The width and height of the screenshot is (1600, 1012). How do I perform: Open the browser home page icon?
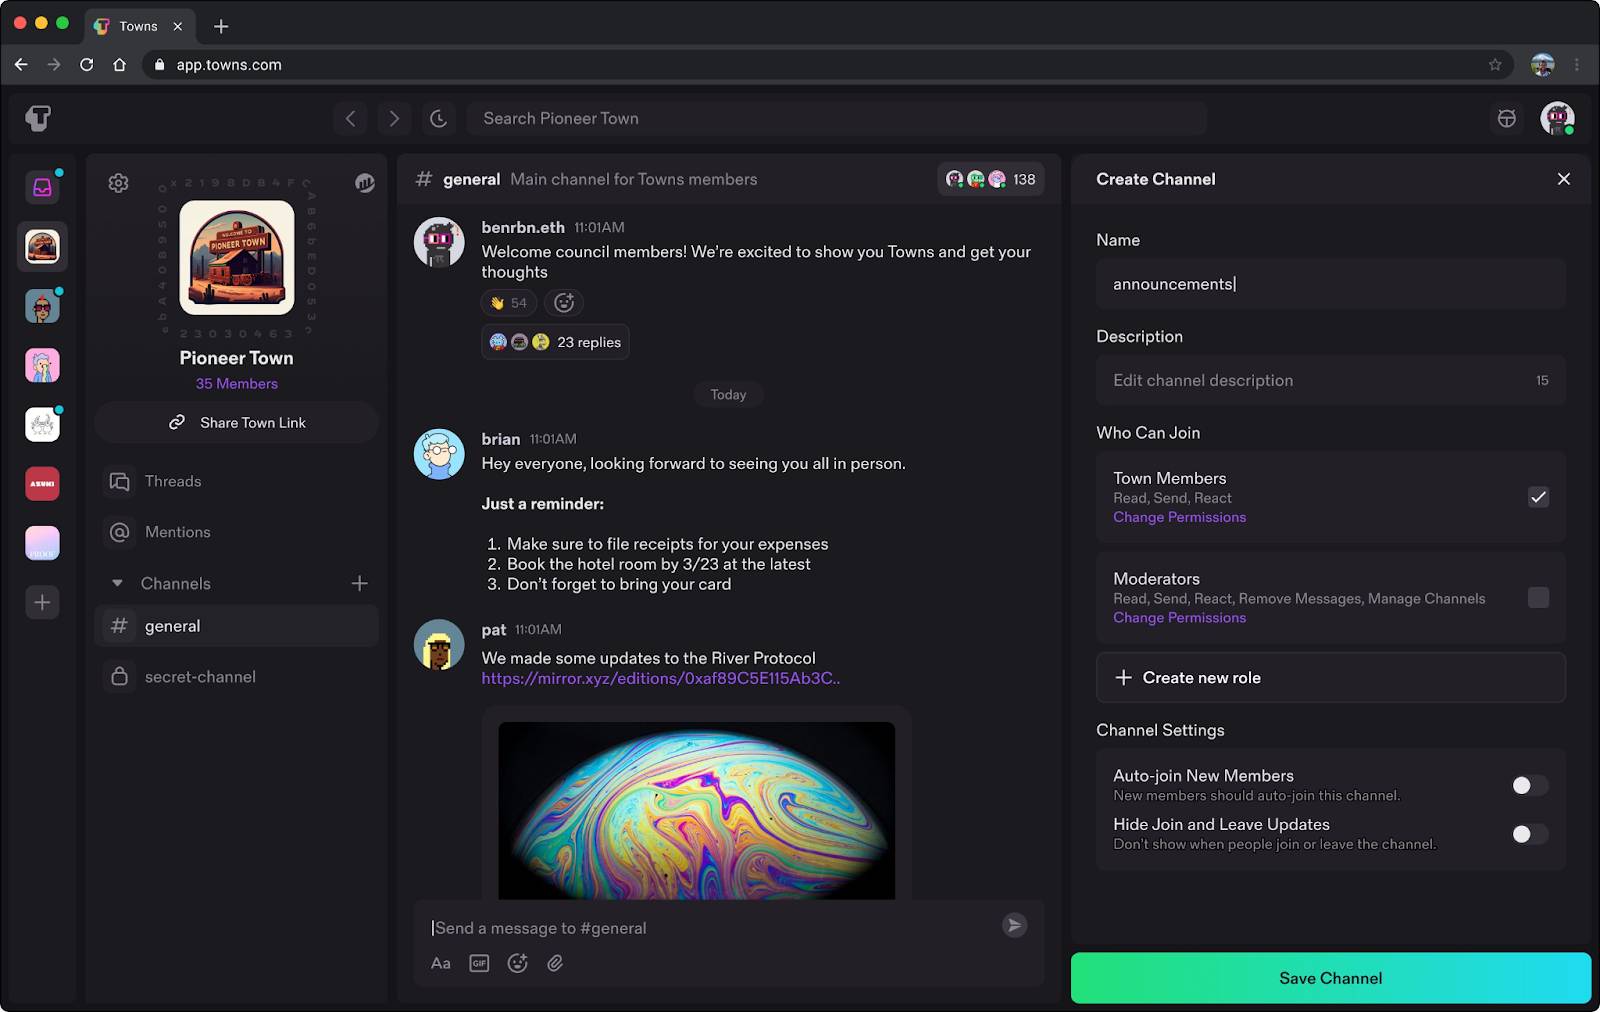(119, 64)
